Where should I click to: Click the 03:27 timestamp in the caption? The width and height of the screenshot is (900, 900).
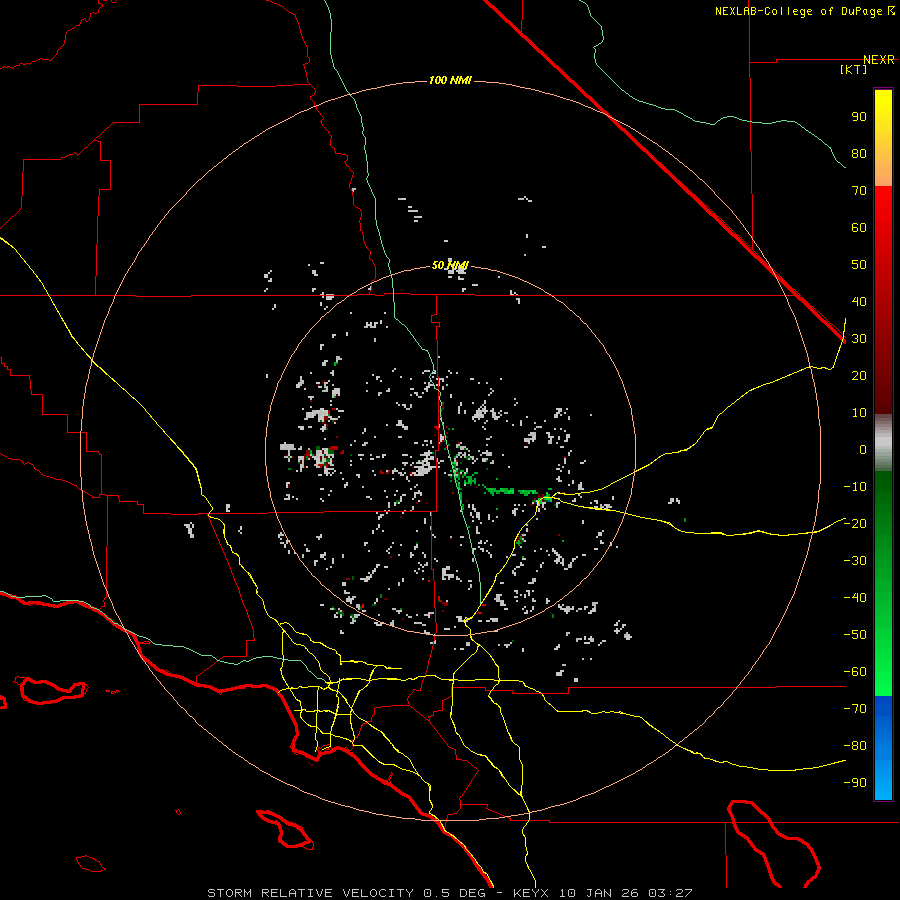point(672,892)
